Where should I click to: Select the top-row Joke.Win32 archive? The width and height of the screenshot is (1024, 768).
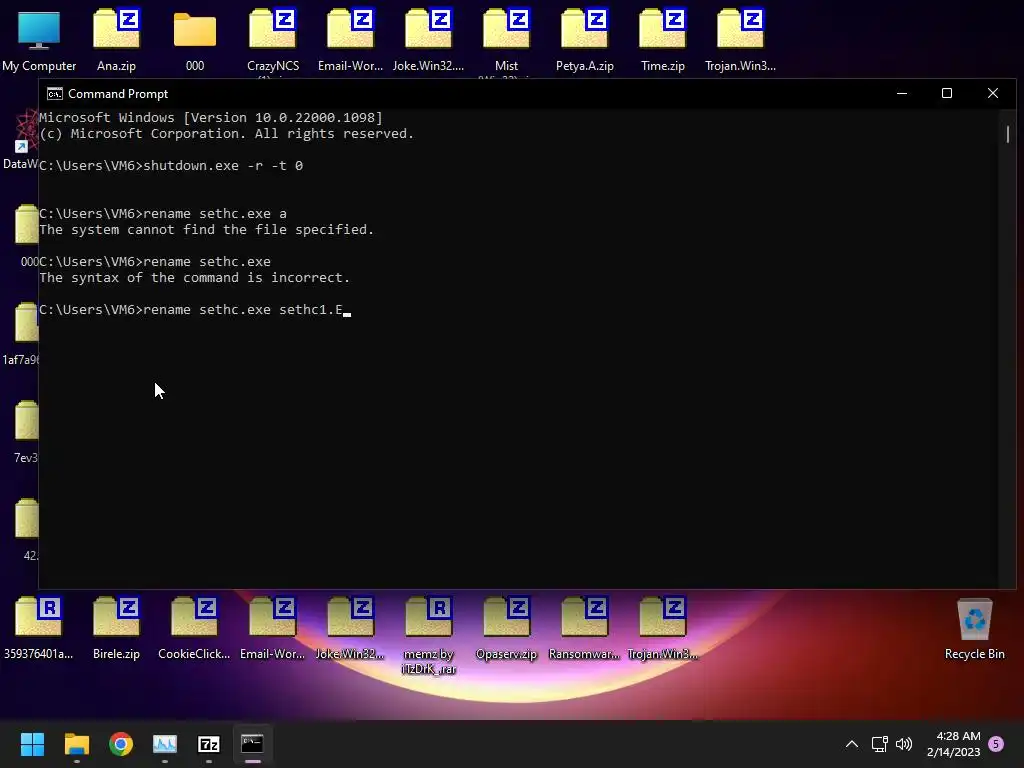[428, 40]
